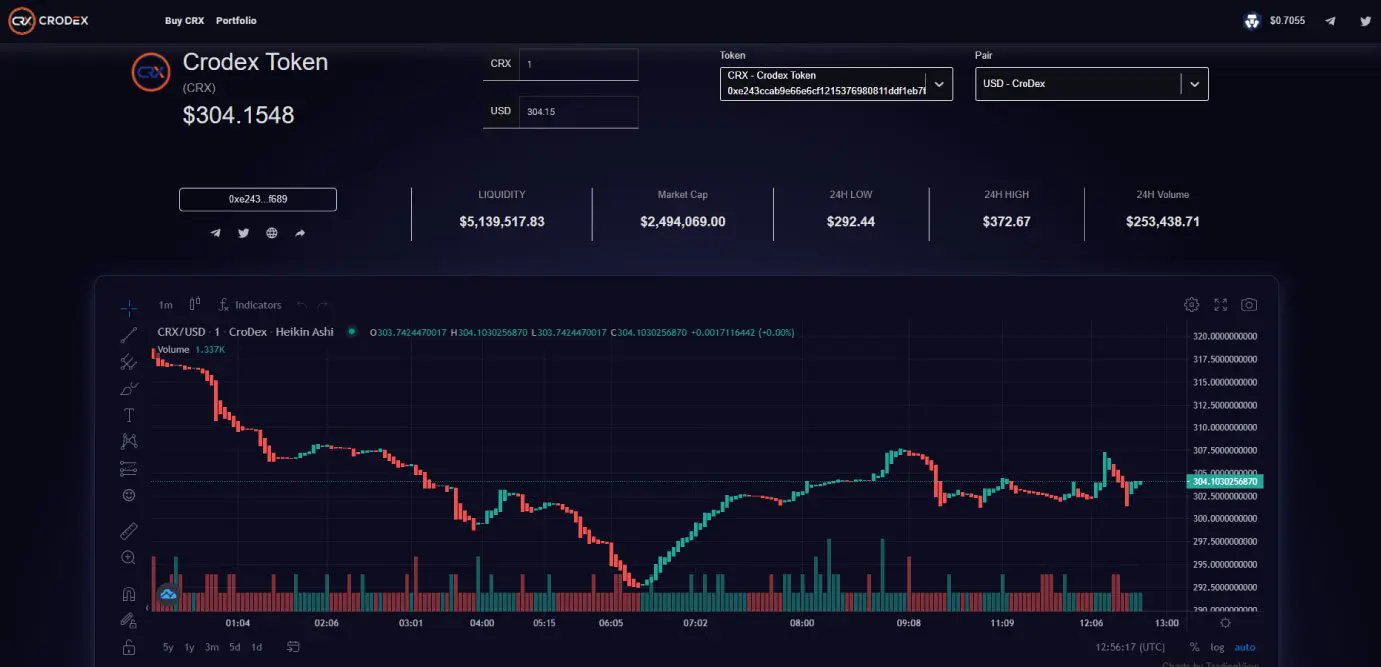Toggle lock all drawing tools
The width and height of the screenshot is (1381, 667).
[x=128, y=648]
